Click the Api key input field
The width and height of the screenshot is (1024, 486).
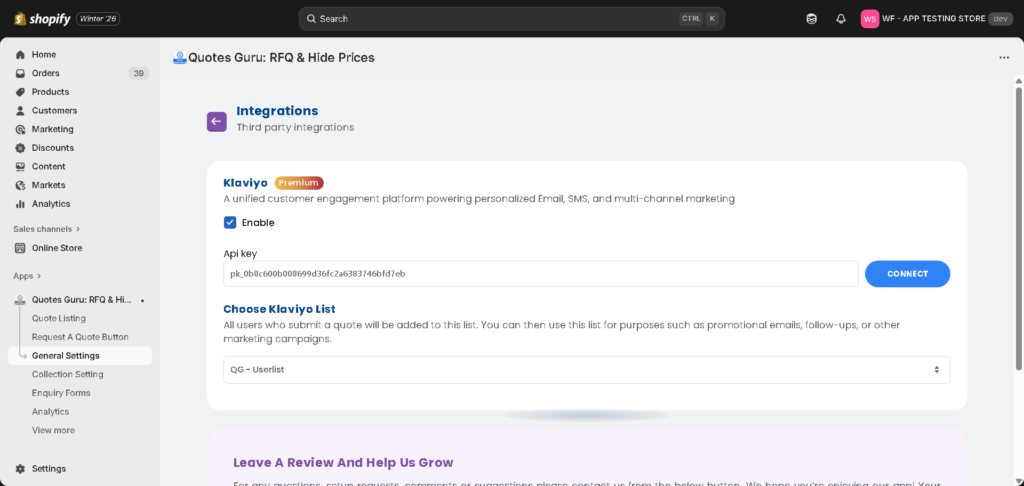(540, 274)
